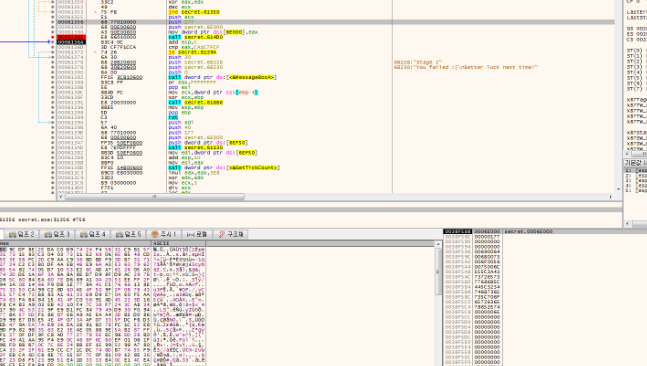
Task: Click the "Stage 2" string comment
Action: 418,62
